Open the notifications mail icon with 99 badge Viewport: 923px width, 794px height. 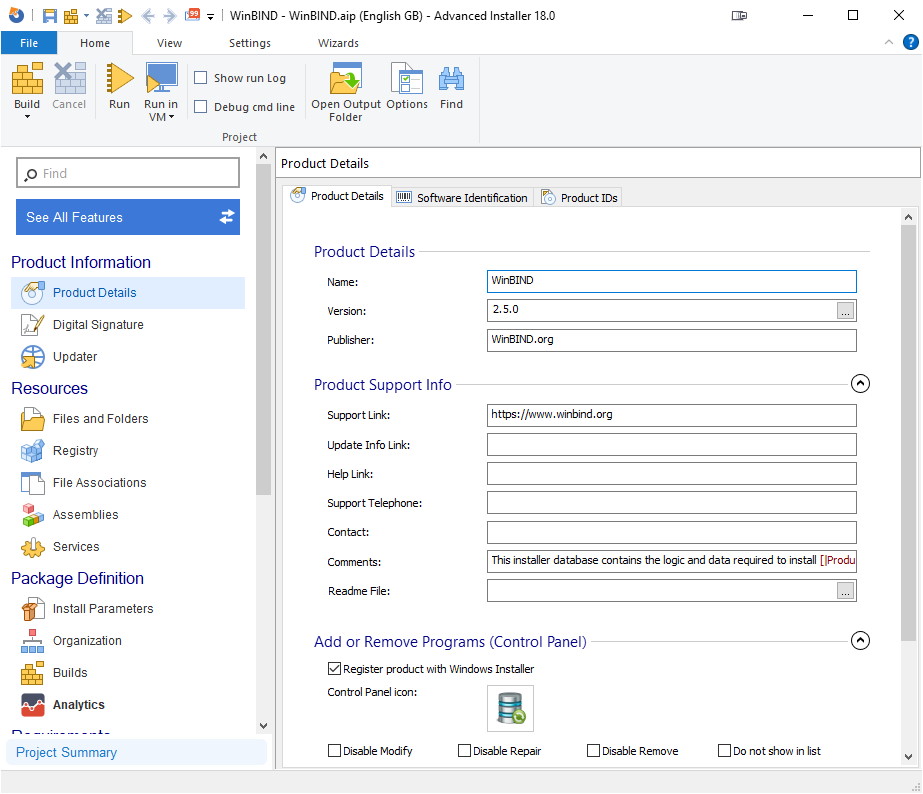tap(192, 15)
